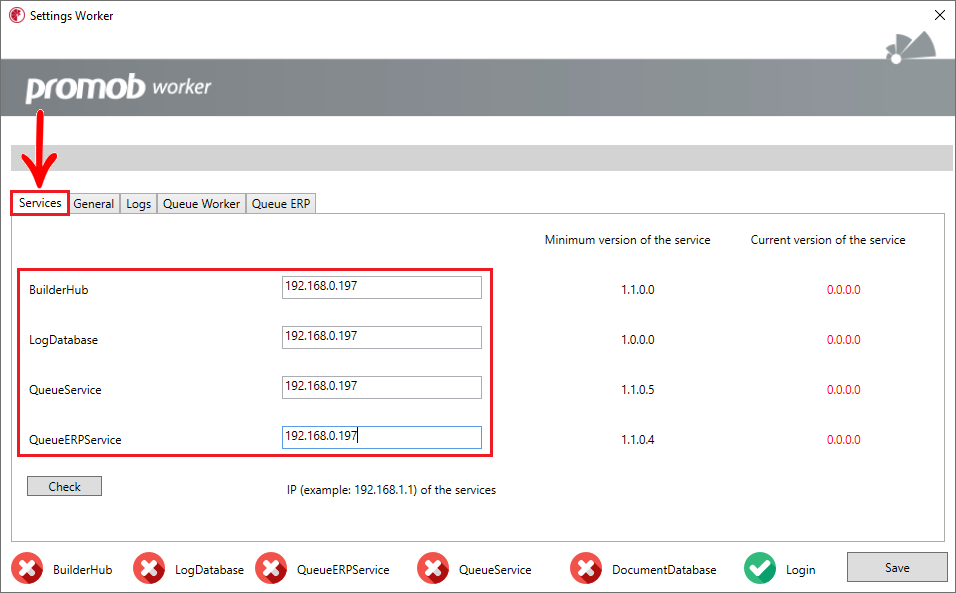Click LogDatabase minimum version 1.0.0.0
This screenshot has width=956, height=593.
pos(638,339)
